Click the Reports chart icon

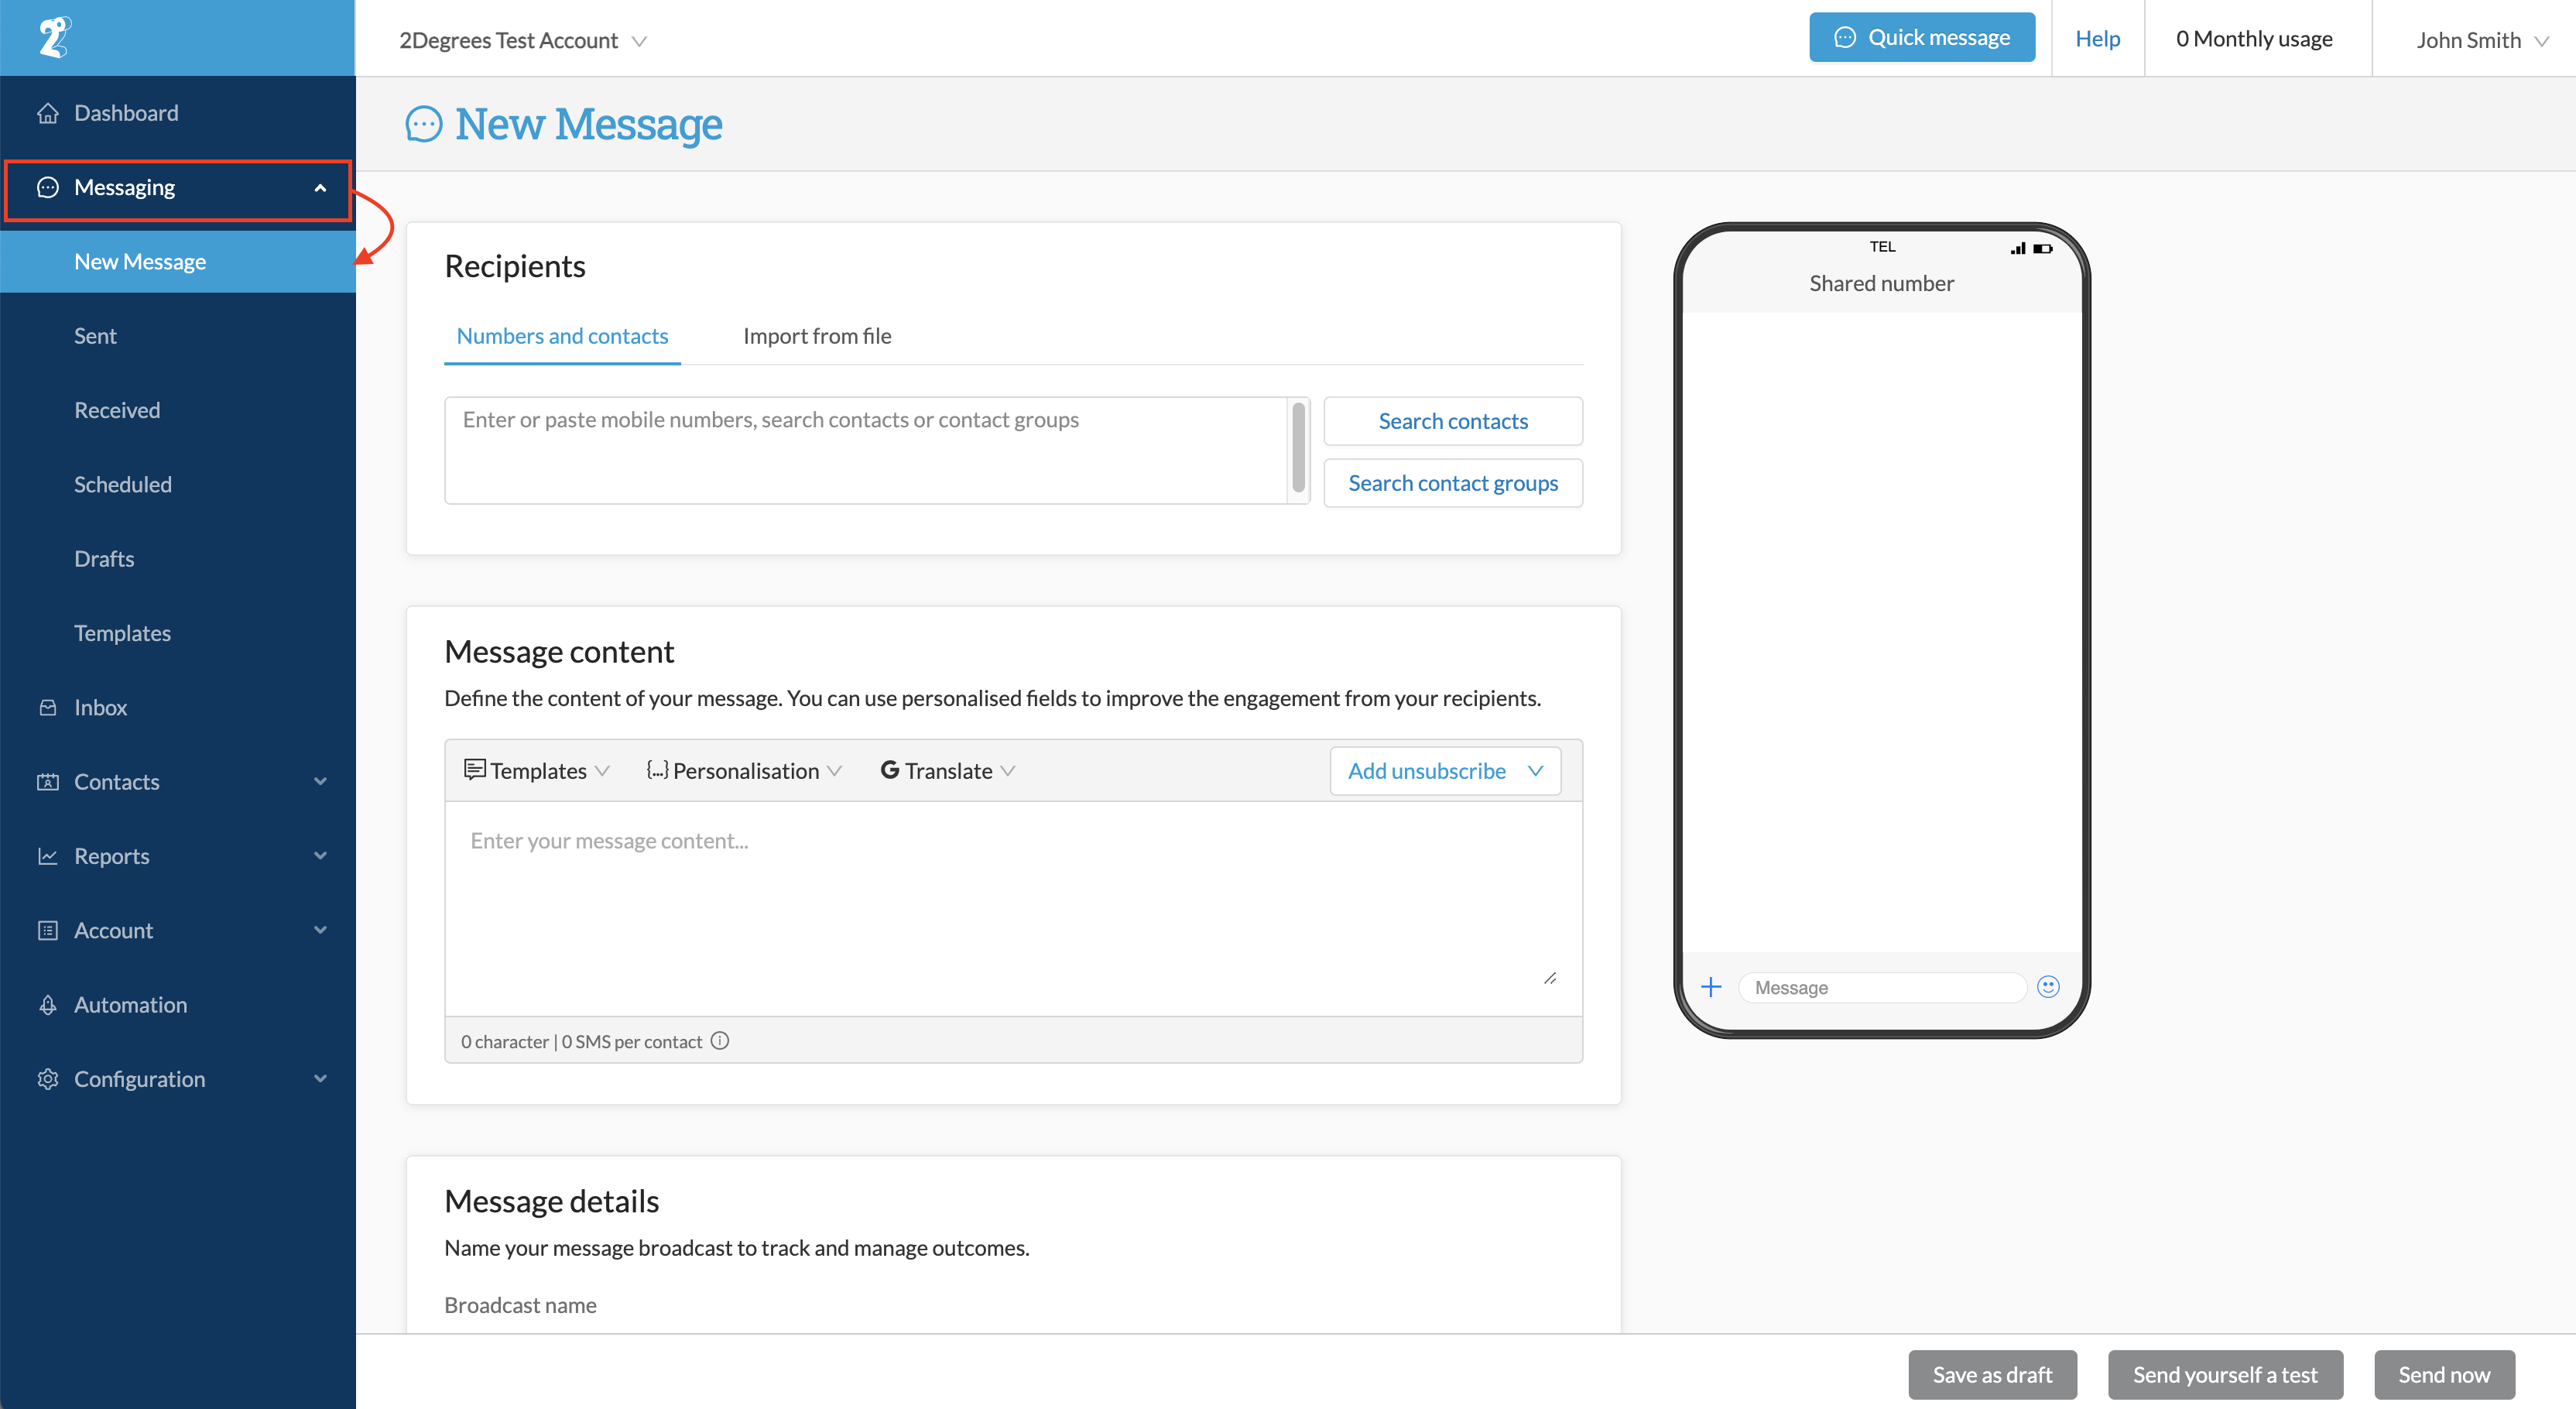[47, 856]
